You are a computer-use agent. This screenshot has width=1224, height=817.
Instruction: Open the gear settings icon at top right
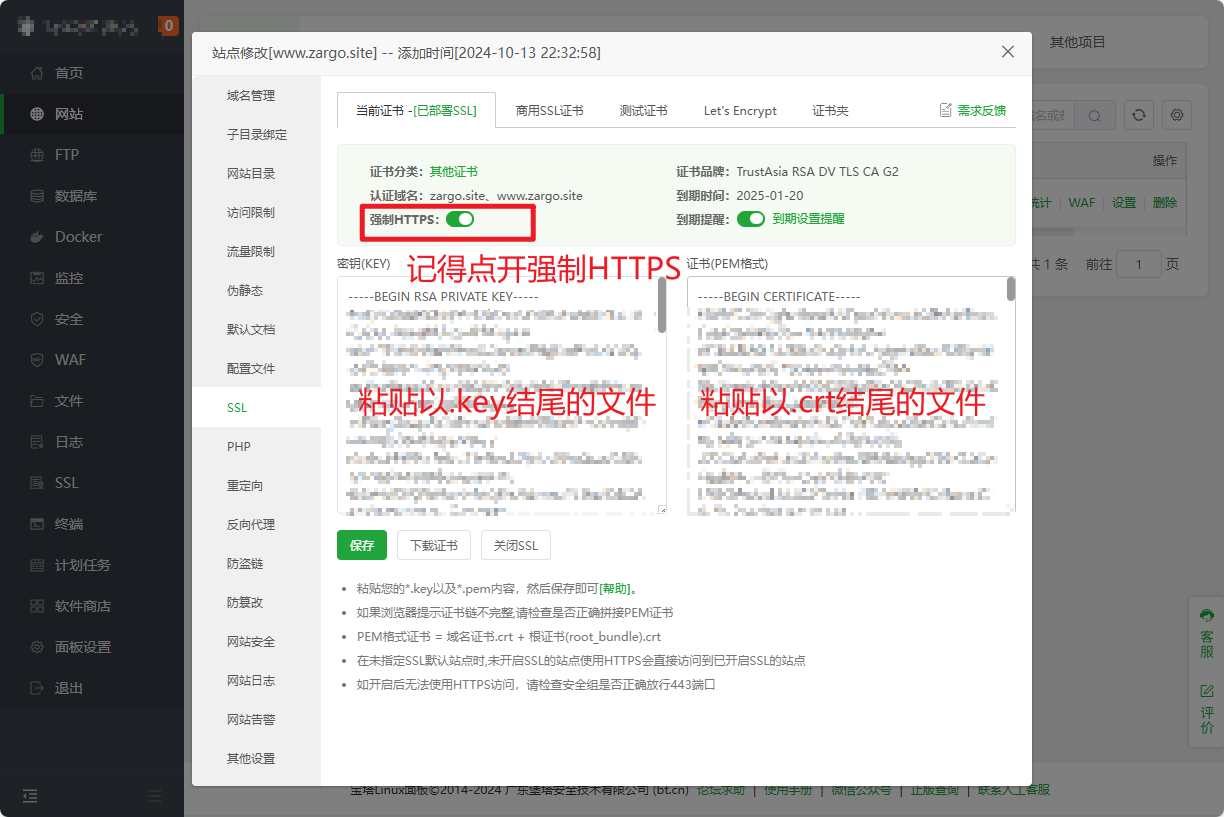pyautogui.click(x=1177, y=115)
